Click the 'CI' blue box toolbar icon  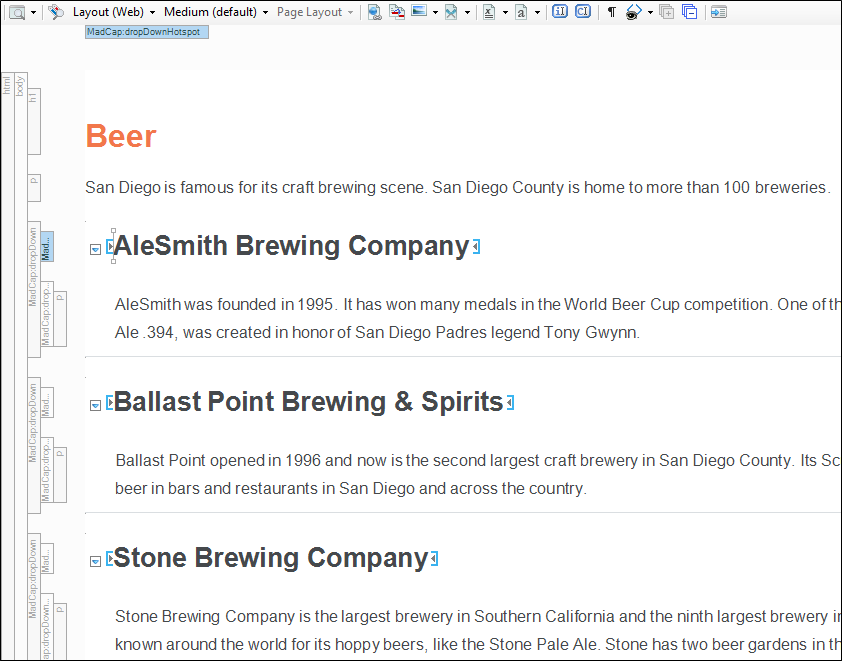(x=583, y=11)
